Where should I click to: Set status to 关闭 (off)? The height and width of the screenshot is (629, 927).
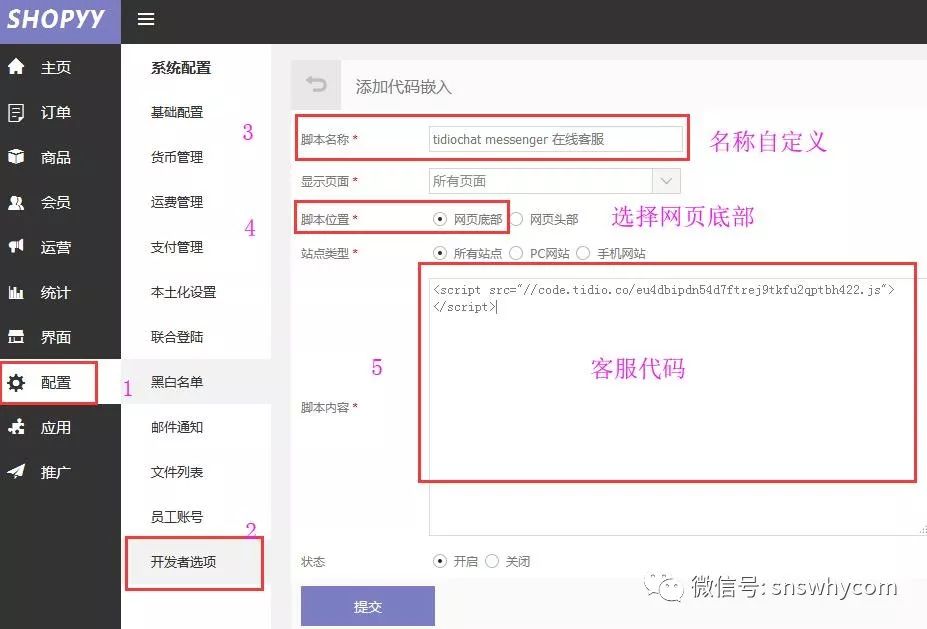493,561
